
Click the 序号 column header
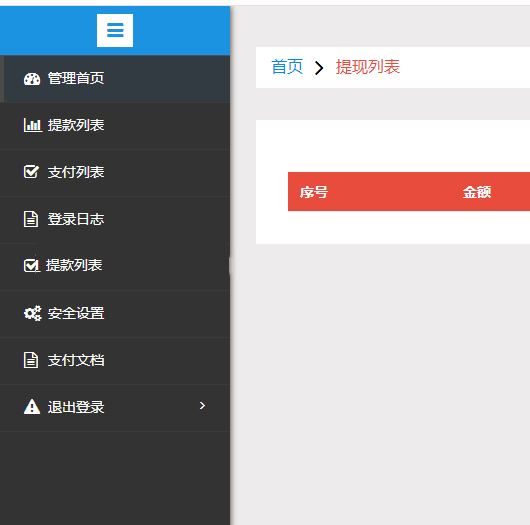pos(314,192)
